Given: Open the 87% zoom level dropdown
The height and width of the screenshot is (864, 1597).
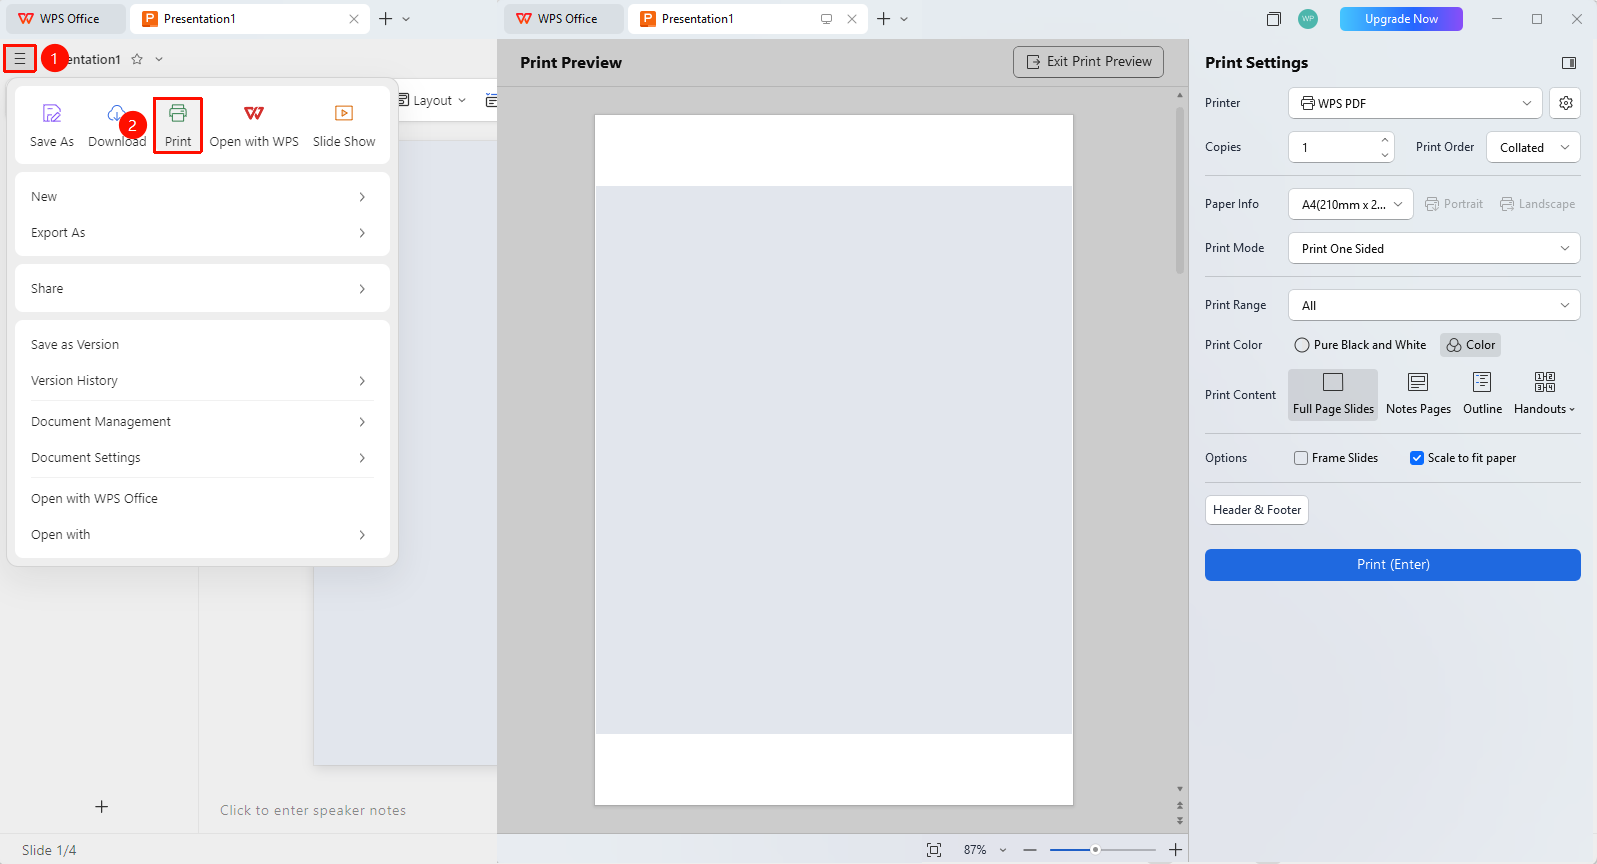Looking at the screenshot, I should click(985, 850).
